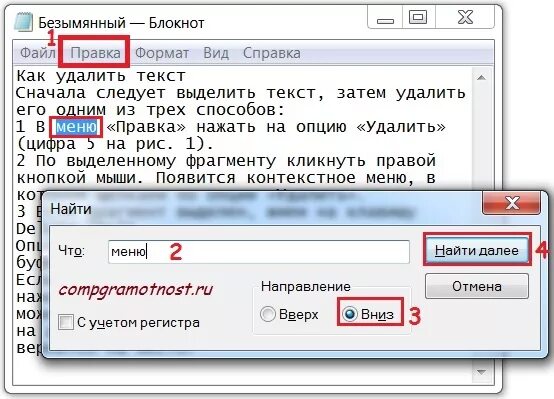
Task: Click the Найти далее button
Action: (x=477, y=250)
